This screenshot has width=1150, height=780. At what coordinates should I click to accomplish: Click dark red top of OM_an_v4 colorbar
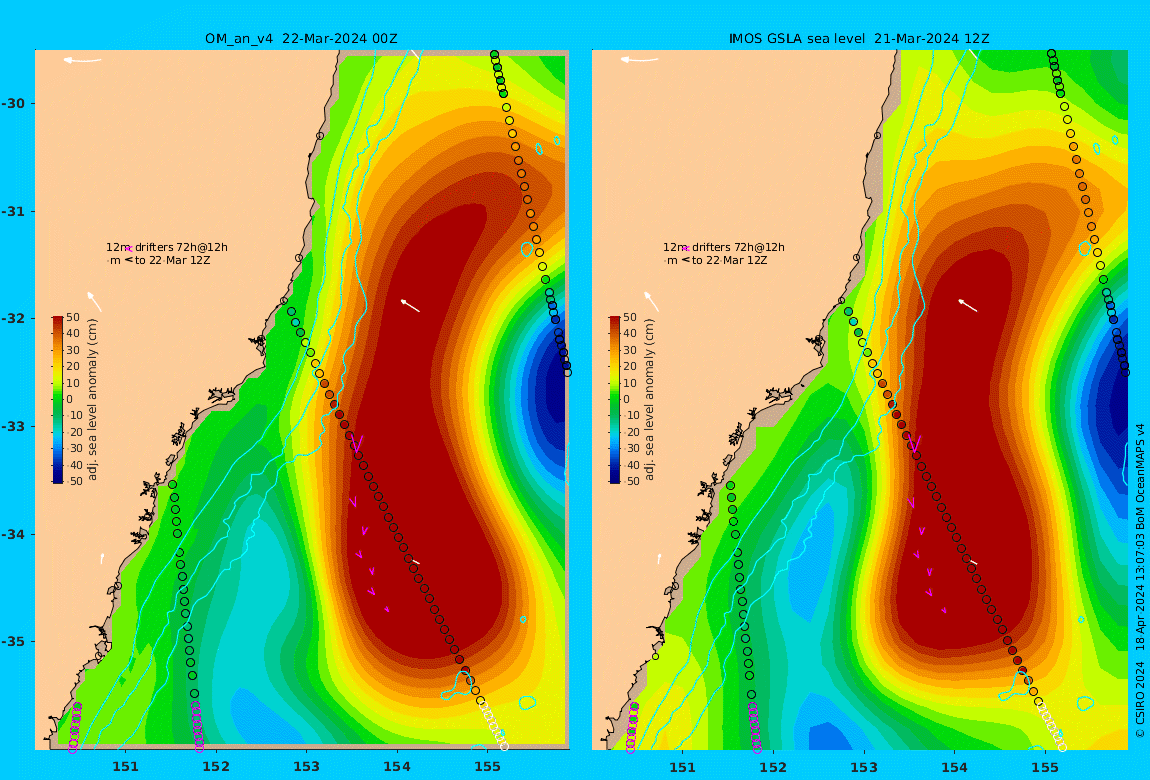[58, 320]
